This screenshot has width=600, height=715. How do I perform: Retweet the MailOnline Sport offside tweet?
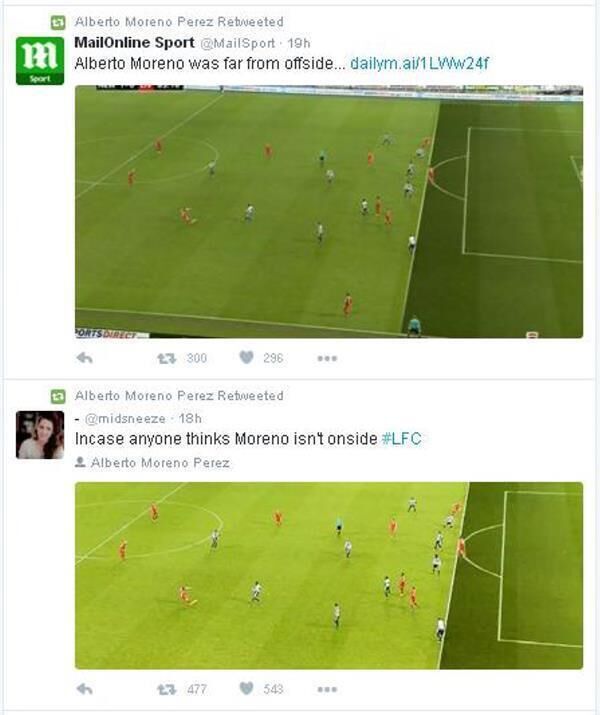tap(167, 358)
